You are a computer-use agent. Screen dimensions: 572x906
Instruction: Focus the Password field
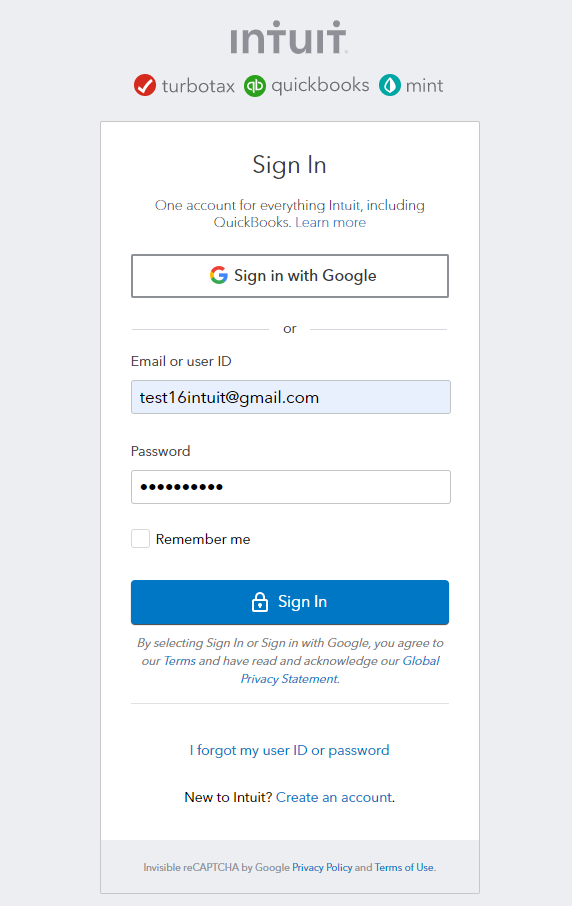click(291, 487)
